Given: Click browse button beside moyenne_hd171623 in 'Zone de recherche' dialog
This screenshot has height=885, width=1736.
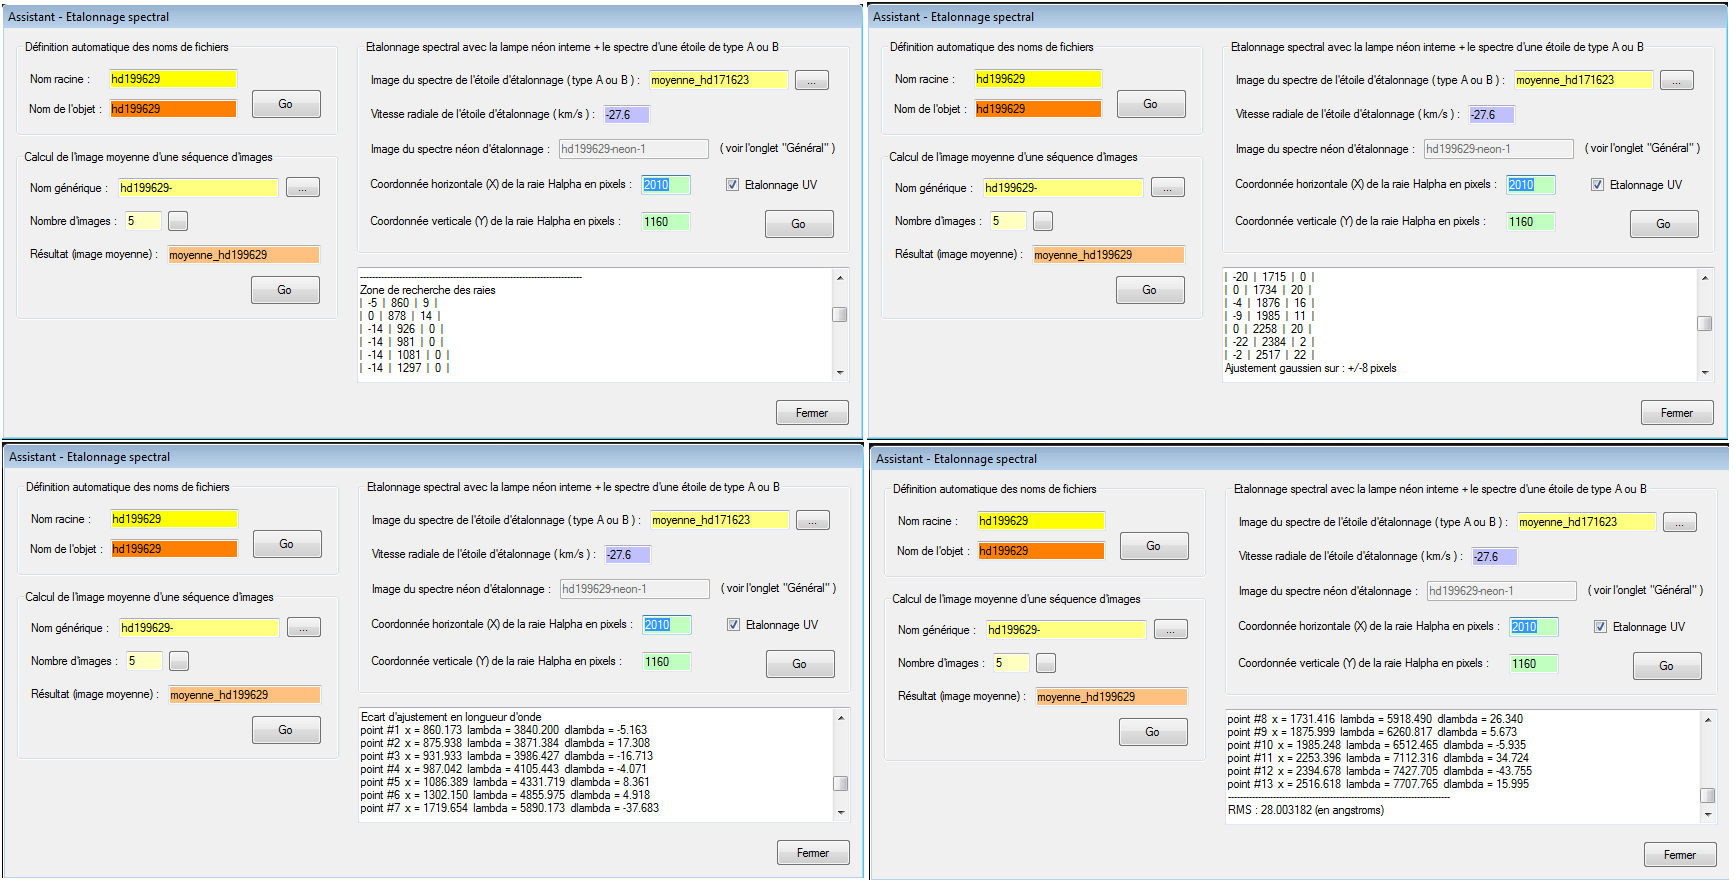Looking at the screenshot, I should coord(811,80).
